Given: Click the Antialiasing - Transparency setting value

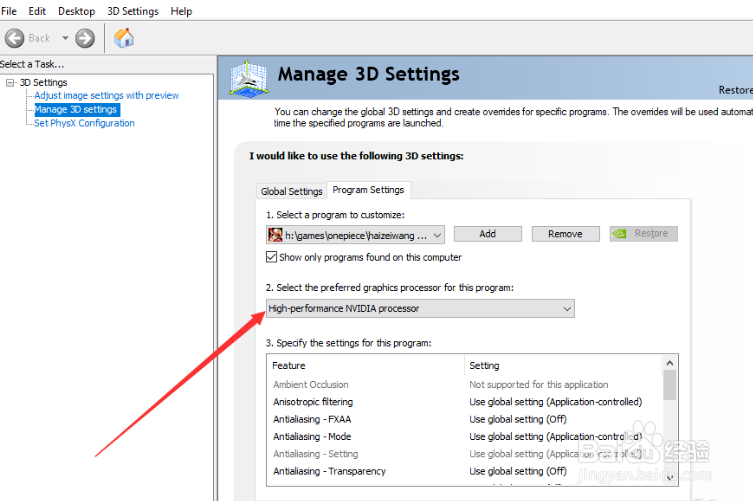Looking at the screenshot, I should coord(518,471).
